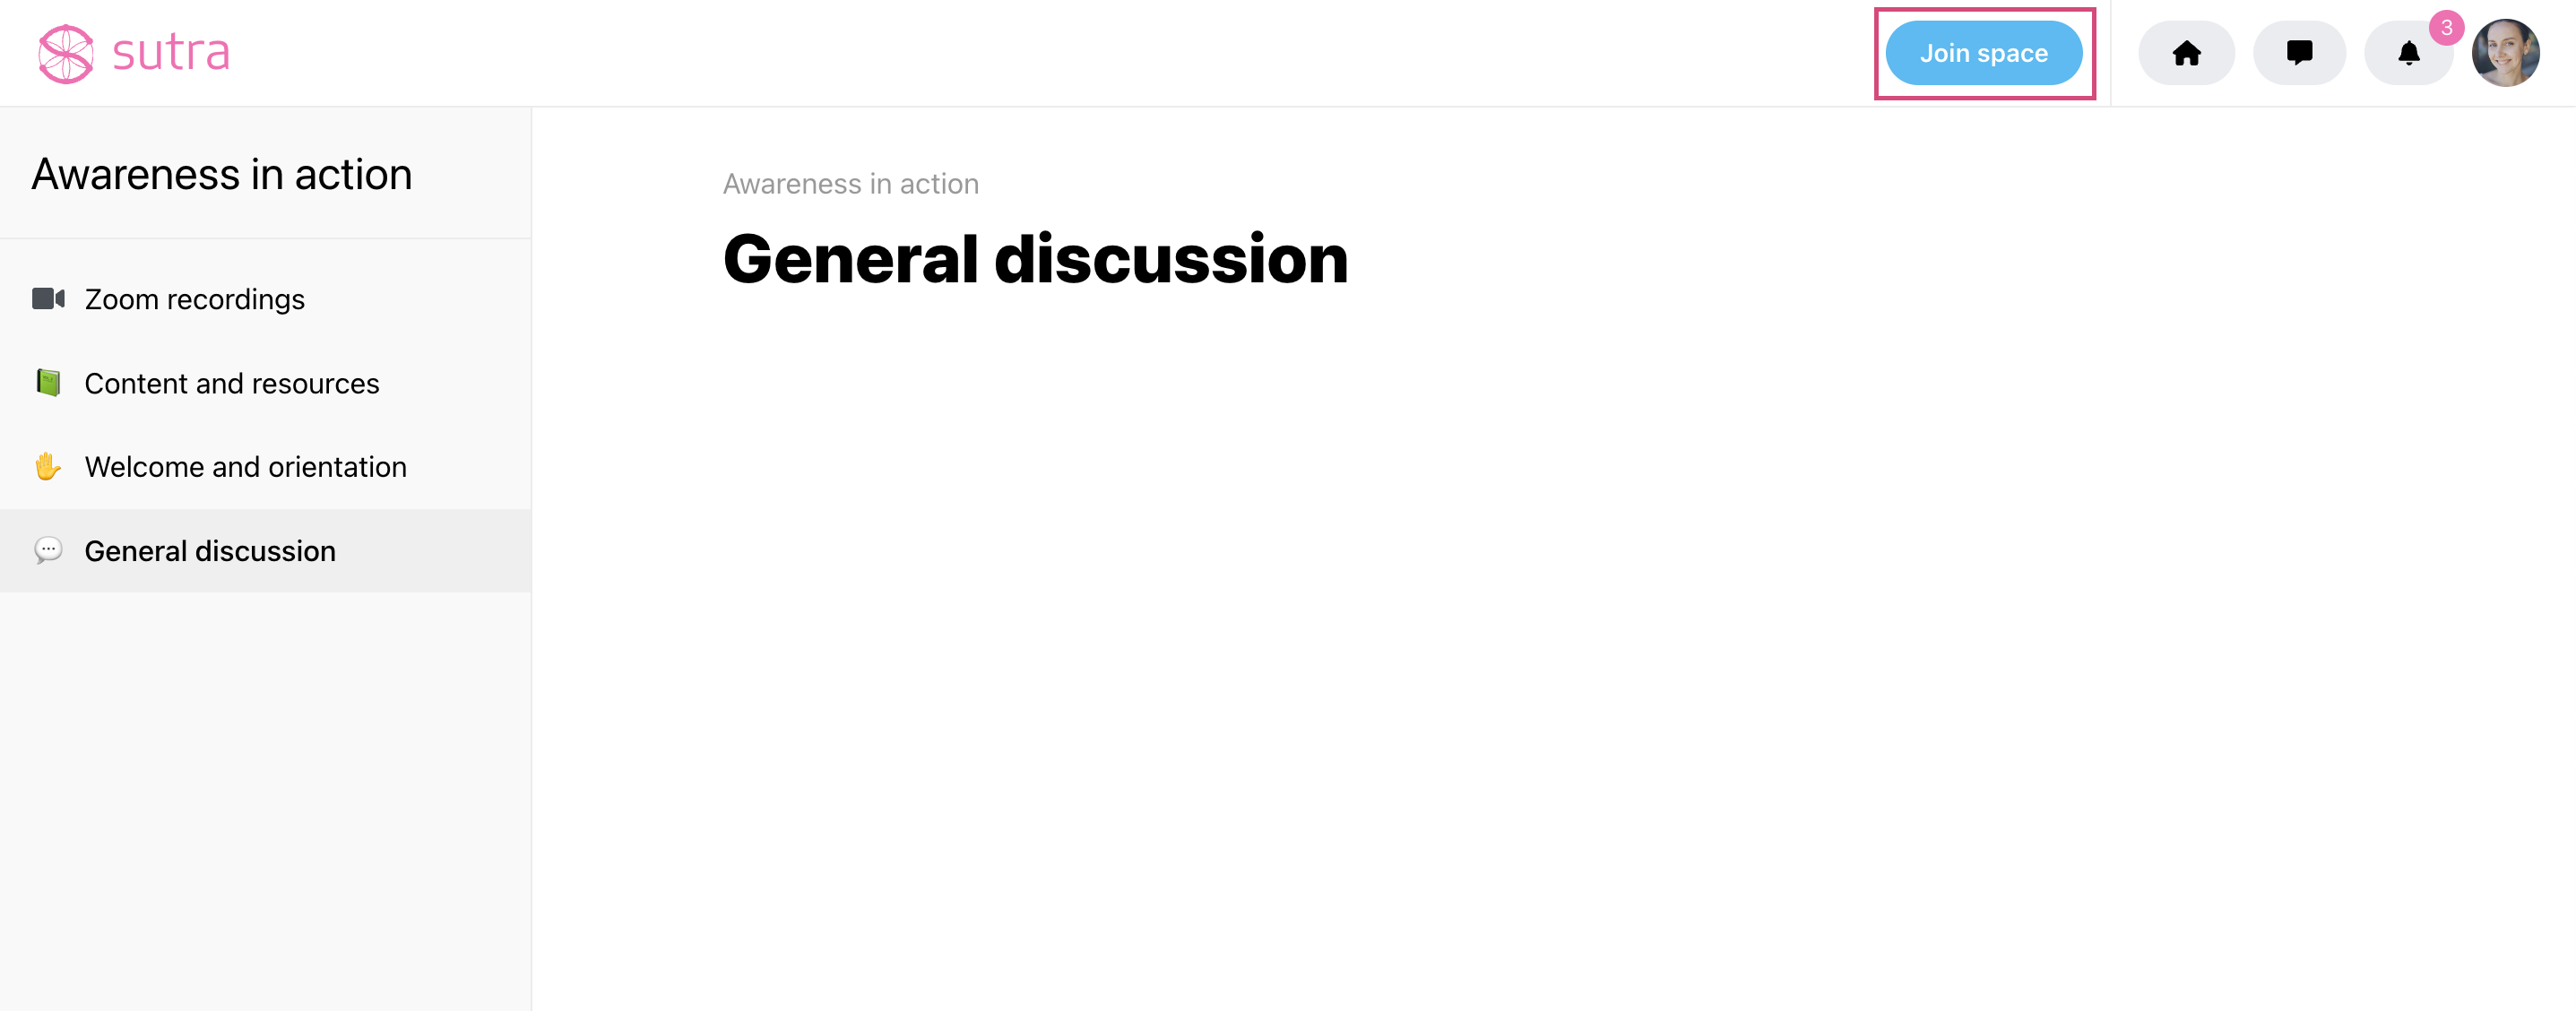Open the messages chat bubble icon
This screenshot has width=2576, height=1011.
point(2299,53)
